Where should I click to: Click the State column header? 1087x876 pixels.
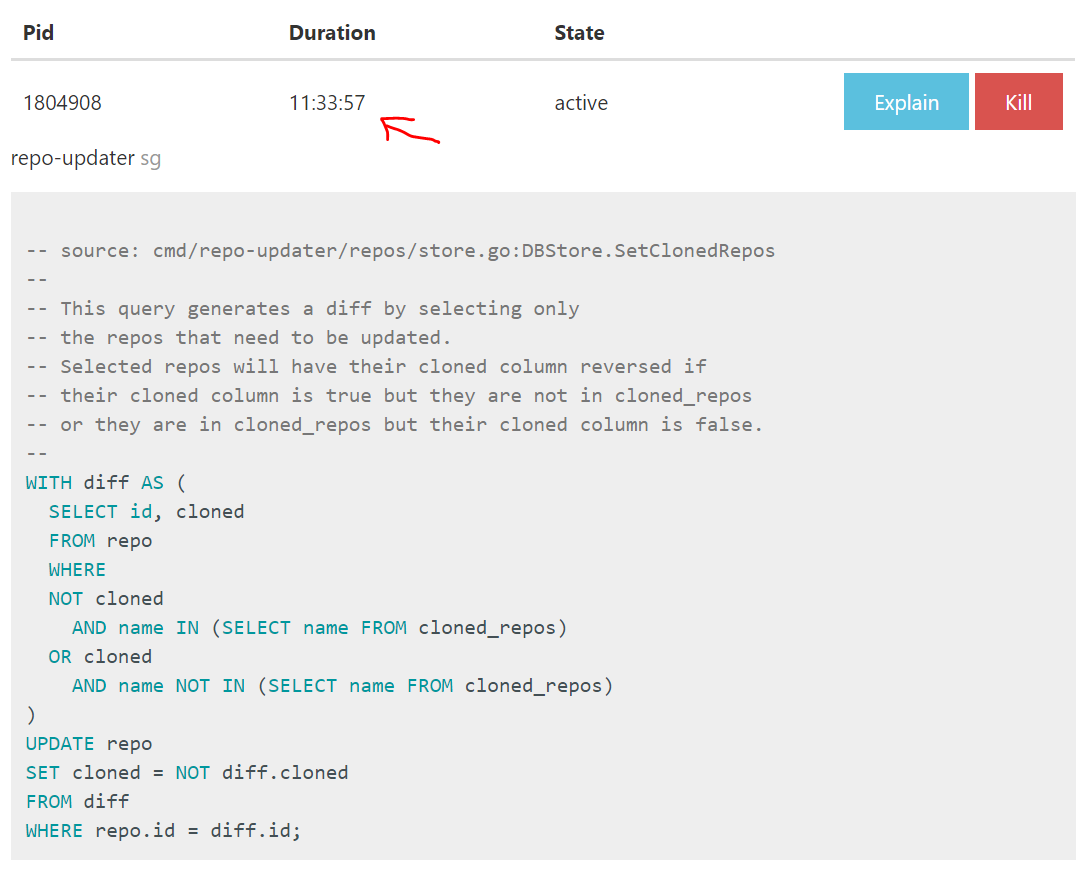579,33
